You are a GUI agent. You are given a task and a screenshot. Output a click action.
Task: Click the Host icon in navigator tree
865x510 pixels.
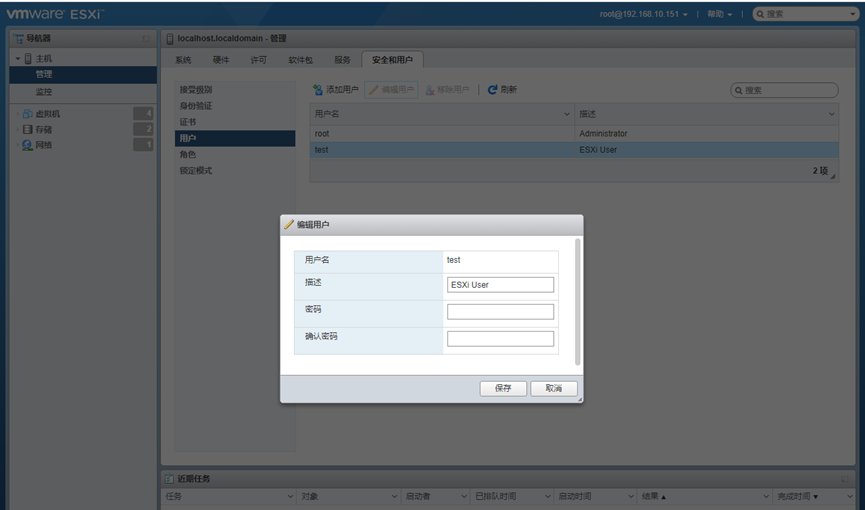pyautogui.click(x=28, y=59)
